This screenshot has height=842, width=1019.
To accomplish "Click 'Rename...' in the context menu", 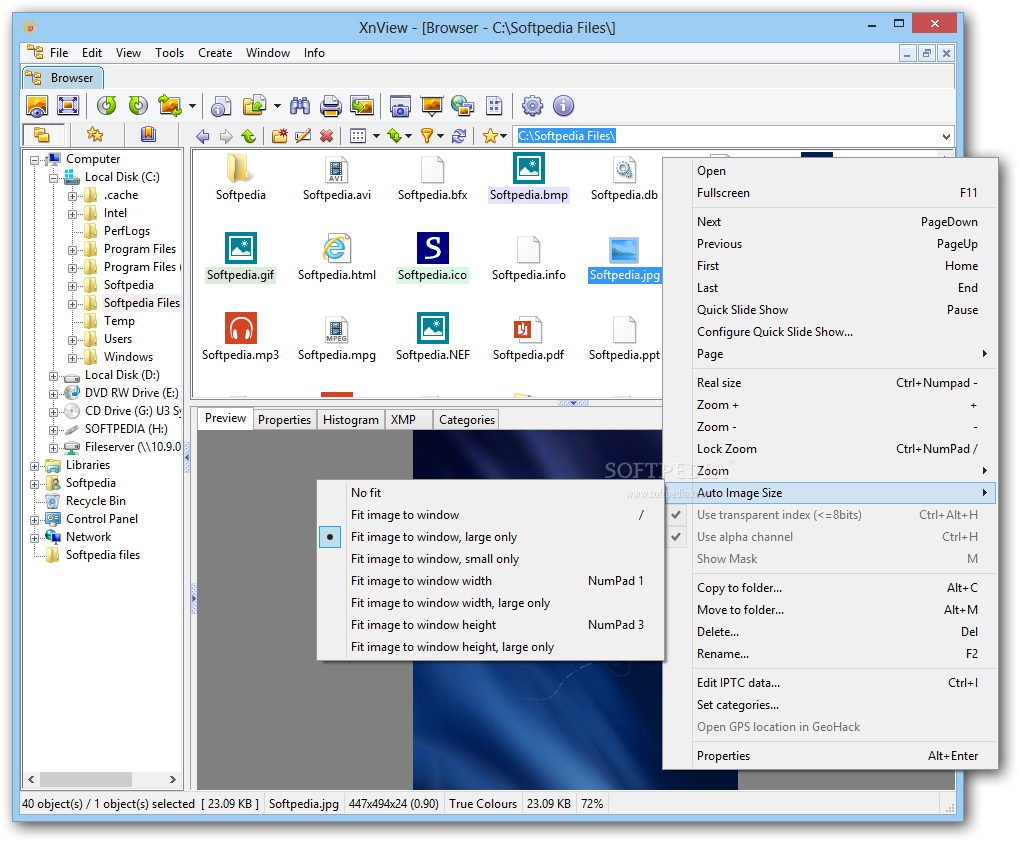I will [830, 654].
